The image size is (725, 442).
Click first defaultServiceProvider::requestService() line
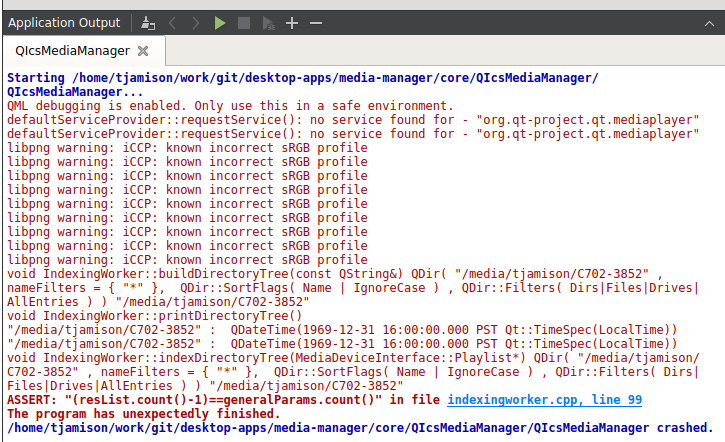click(353, 120)
